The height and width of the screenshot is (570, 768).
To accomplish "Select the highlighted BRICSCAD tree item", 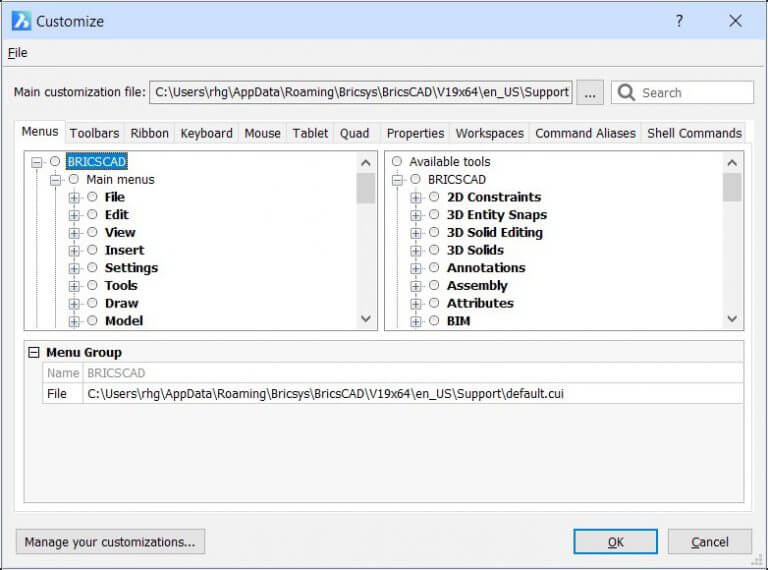I will (96, 161).
